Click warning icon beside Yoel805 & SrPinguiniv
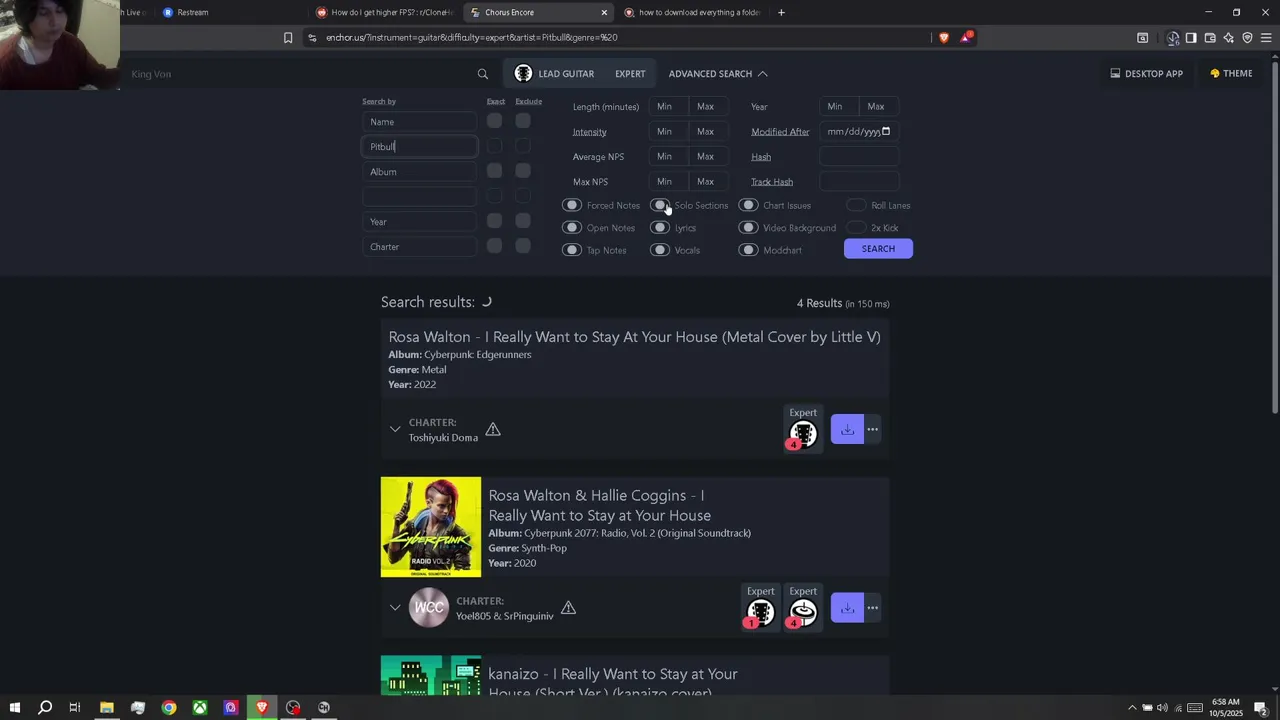 (x=568, y=608)
